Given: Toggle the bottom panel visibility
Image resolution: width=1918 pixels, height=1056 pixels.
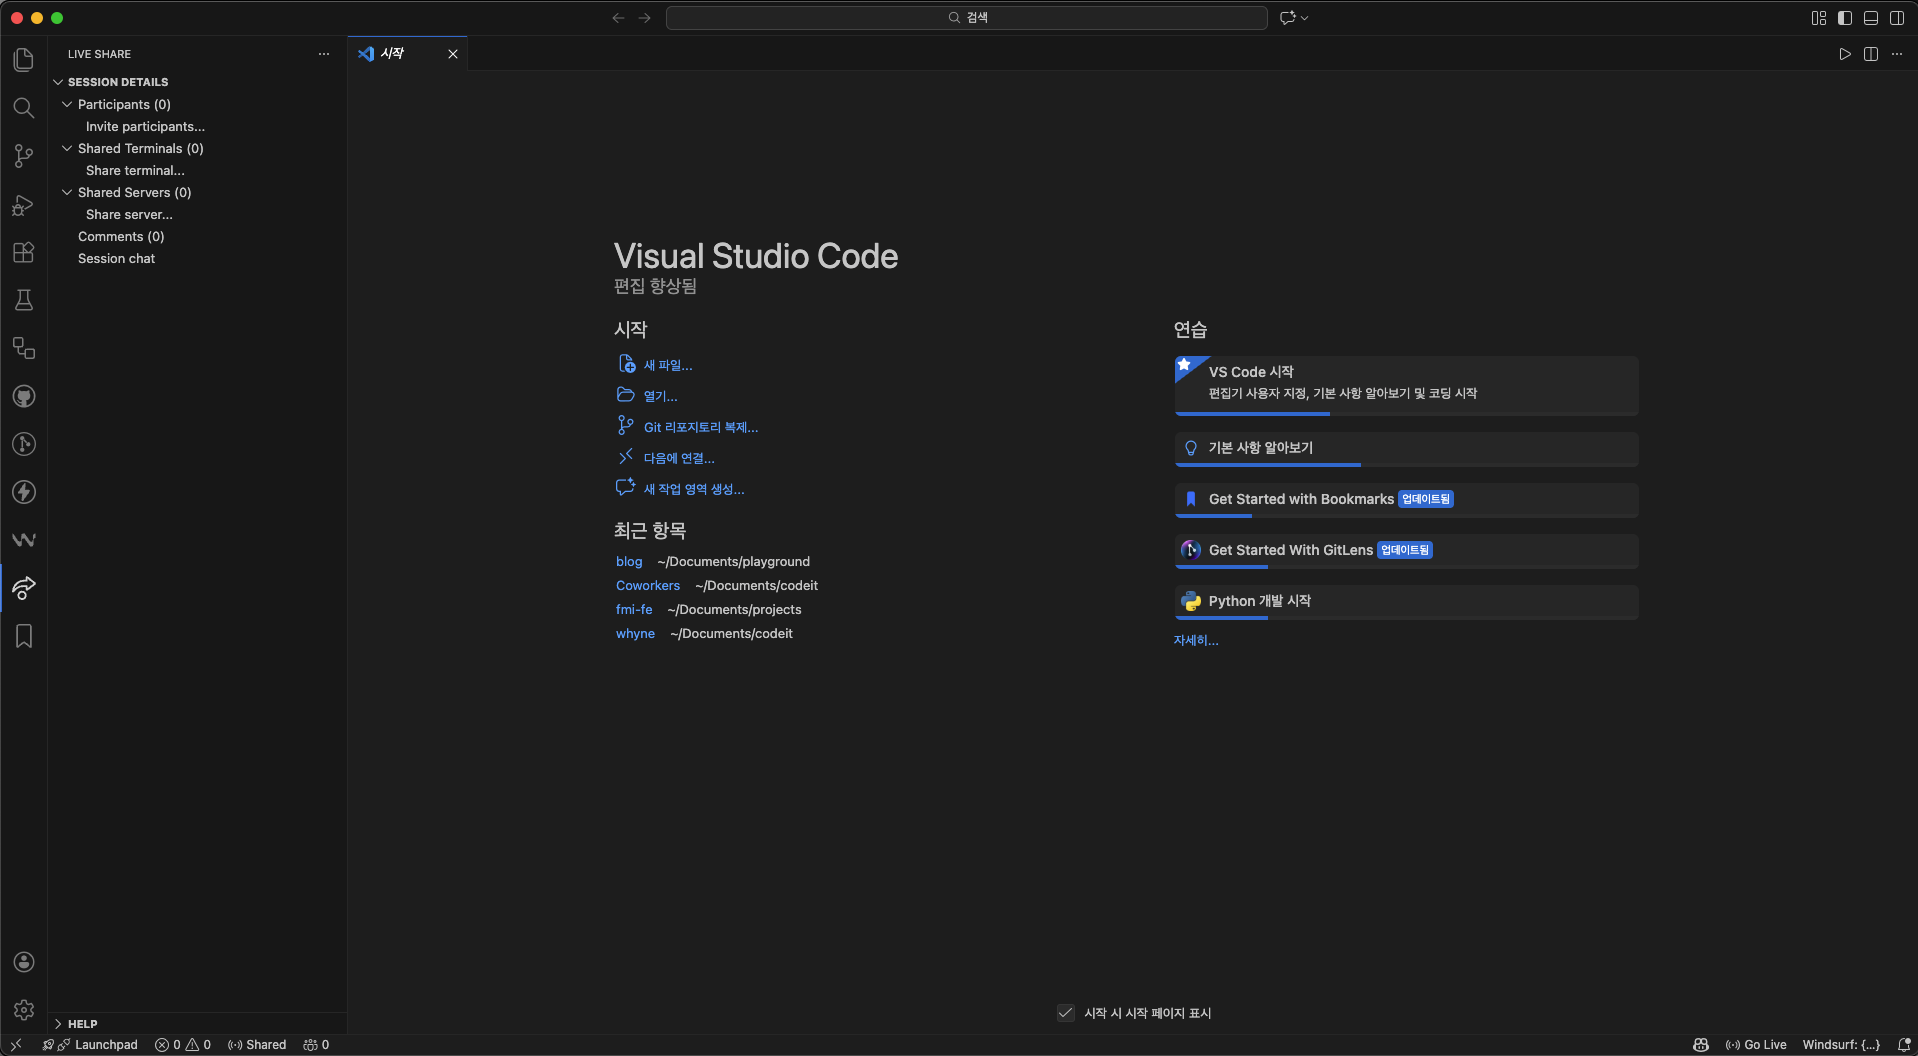Looking at the screenshot, I should (x=1871, y=18).
